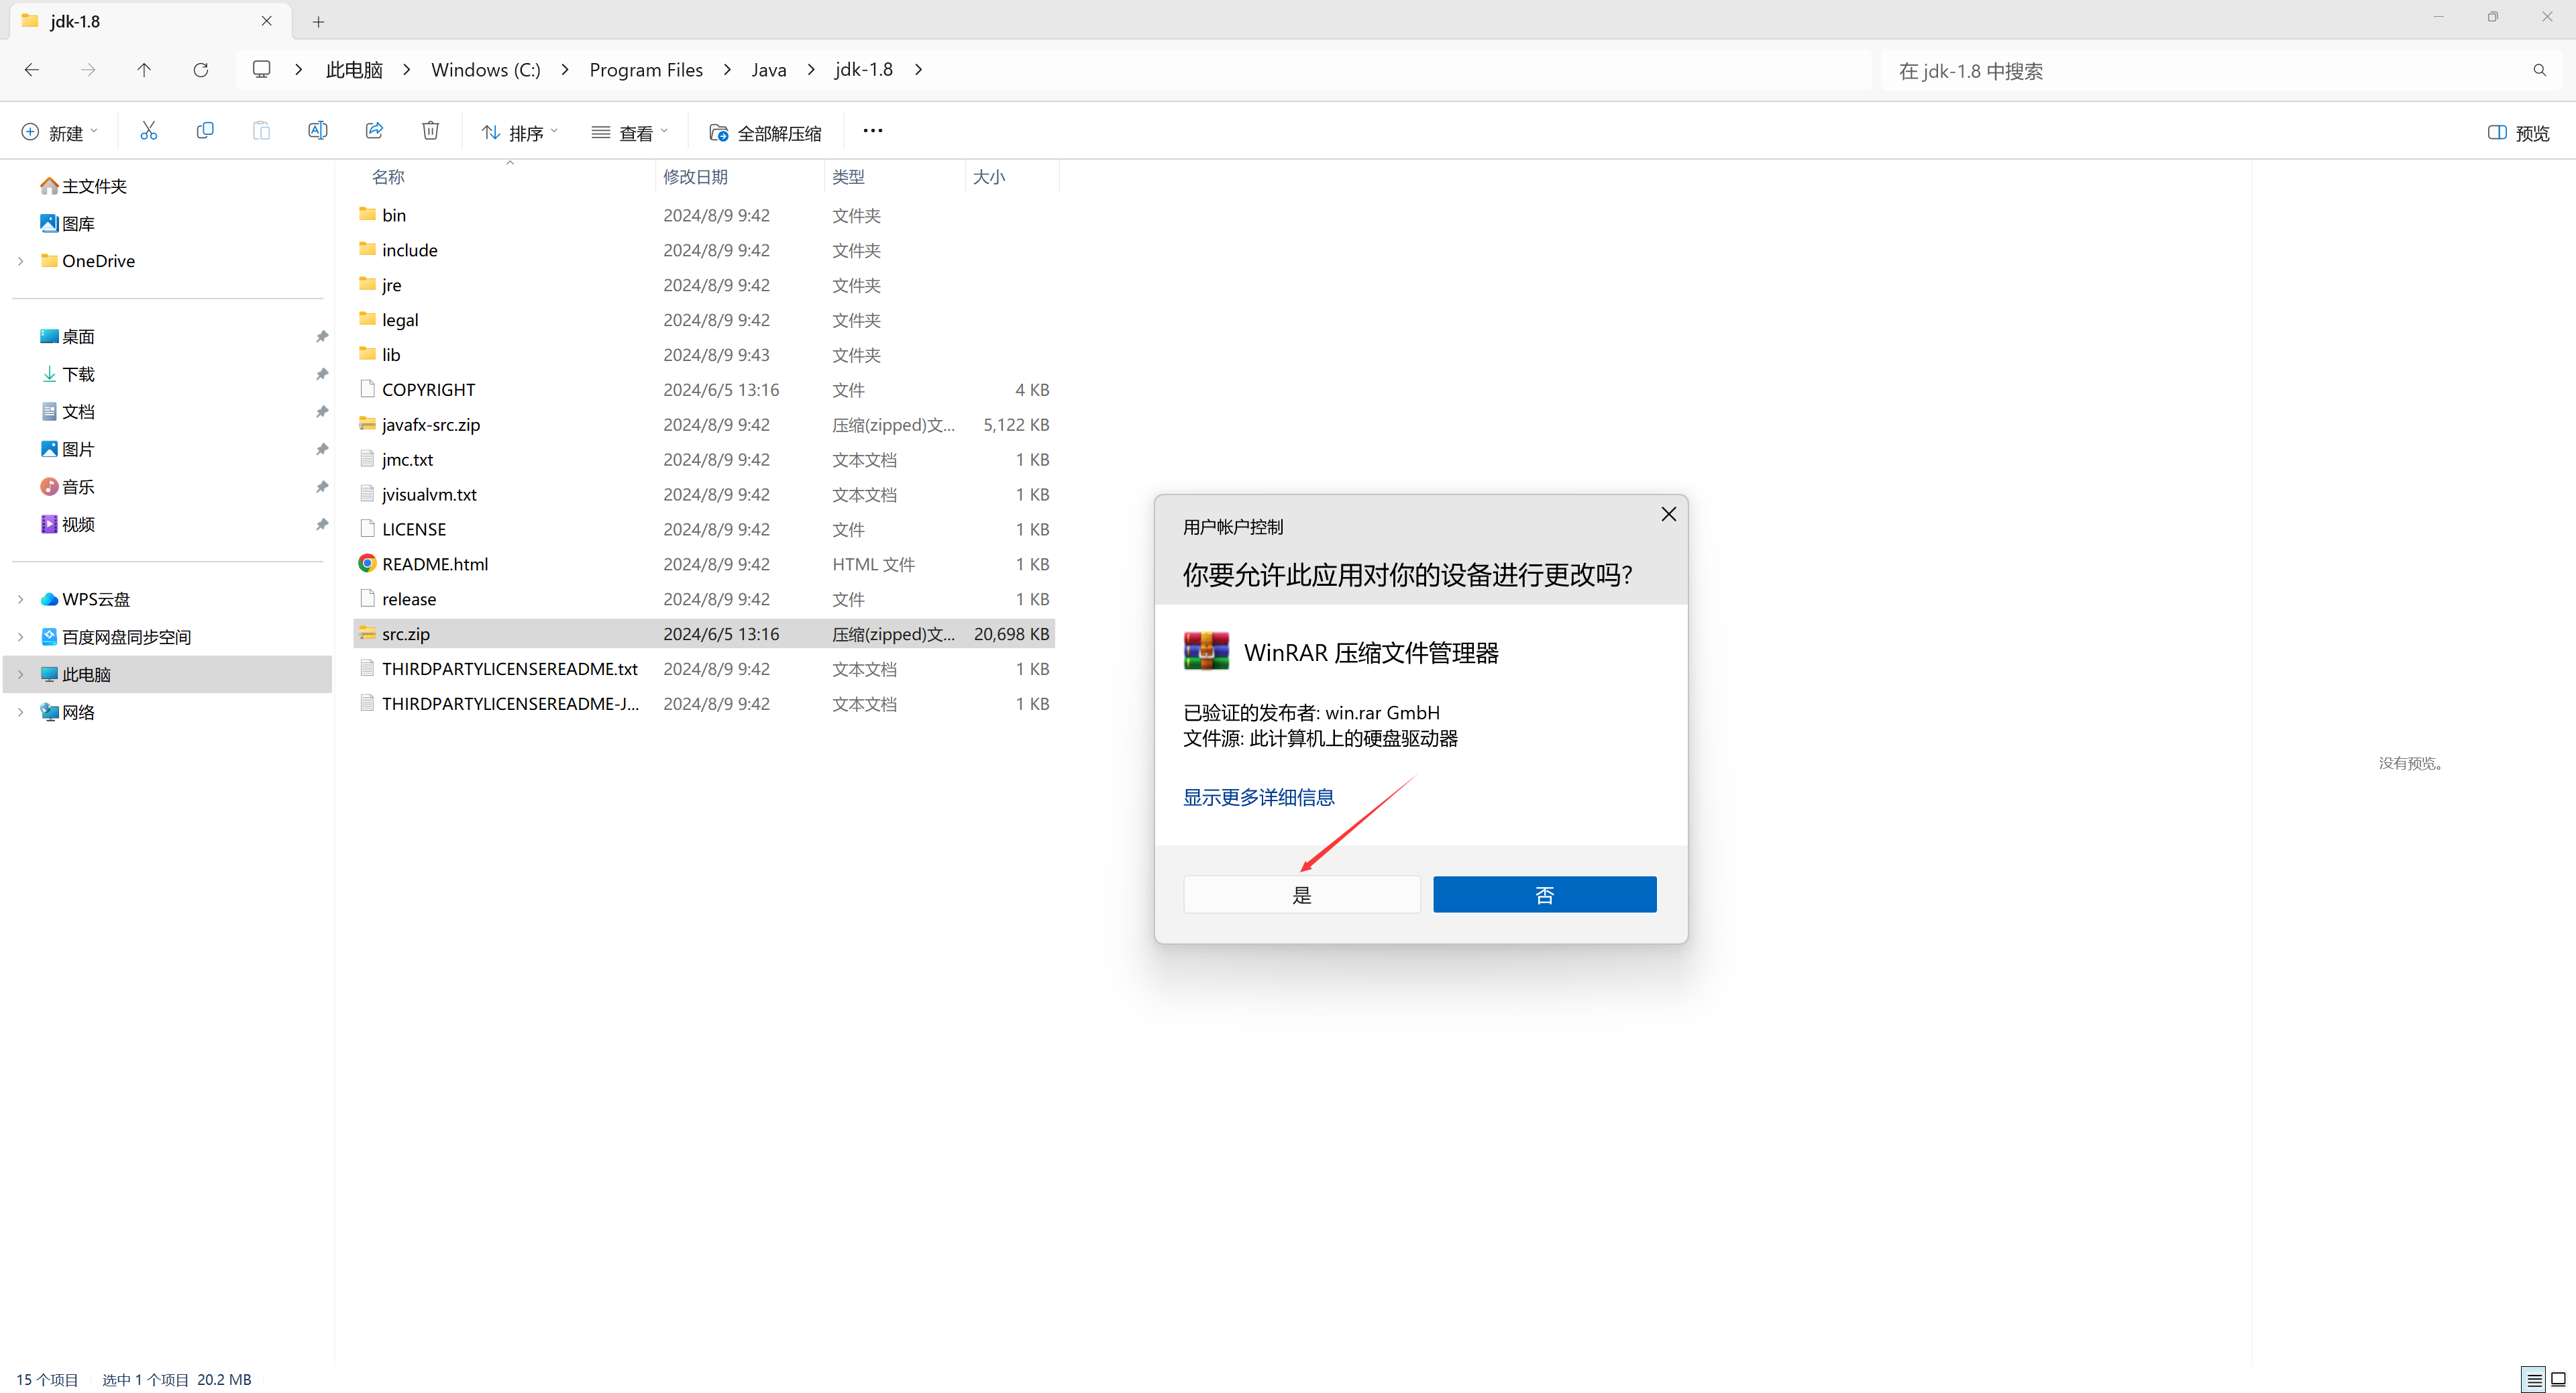Click the Rename icon in toolbar
2576x1393 pixels.
(317, 131)
